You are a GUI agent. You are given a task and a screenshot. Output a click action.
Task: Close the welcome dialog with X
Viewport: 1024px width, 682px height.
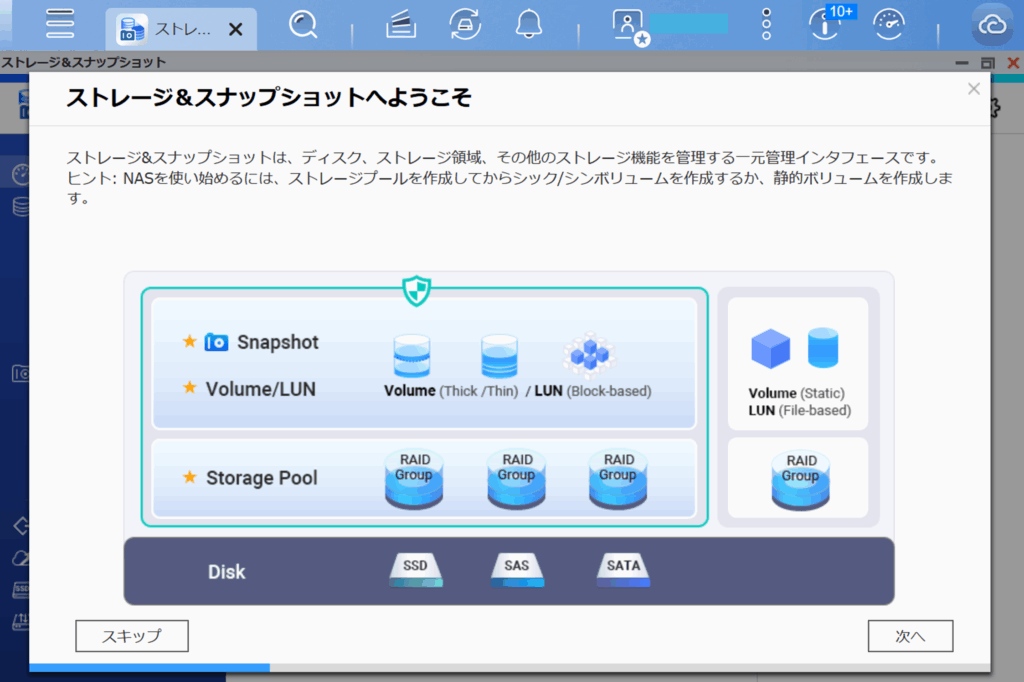point(973,89)
